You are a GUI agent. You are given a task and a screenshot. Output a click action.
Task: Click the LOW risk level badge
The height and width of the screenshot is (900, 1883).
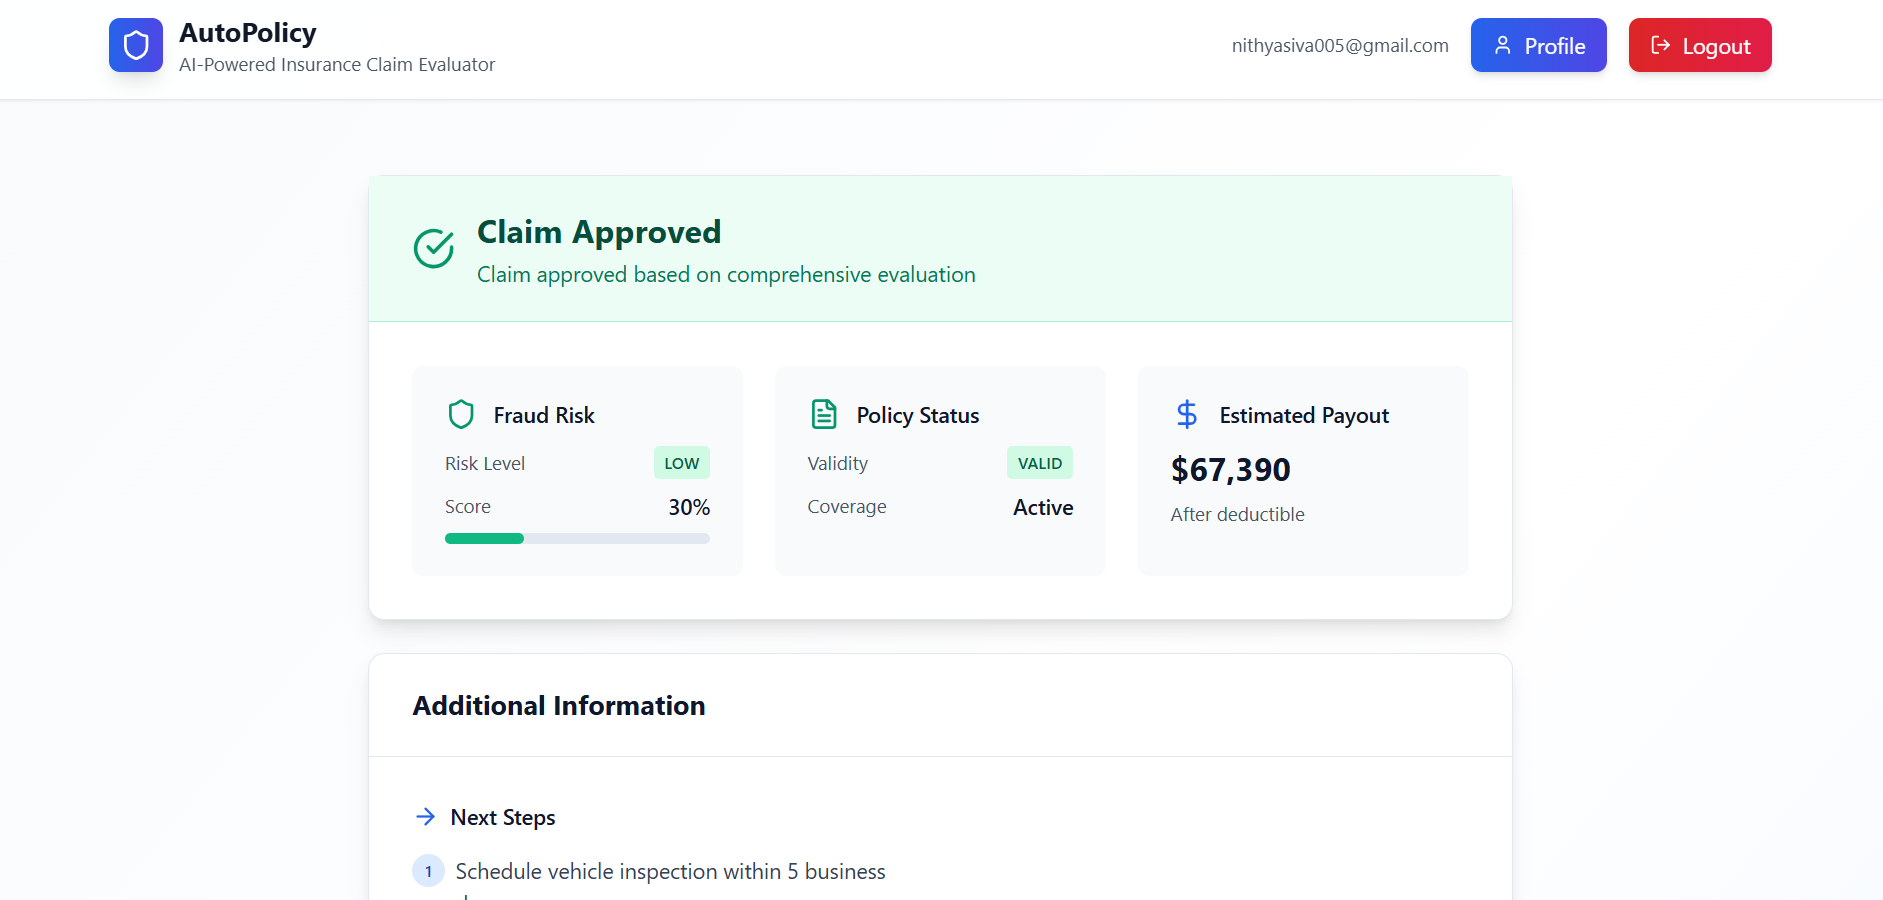tap(682, 463)
